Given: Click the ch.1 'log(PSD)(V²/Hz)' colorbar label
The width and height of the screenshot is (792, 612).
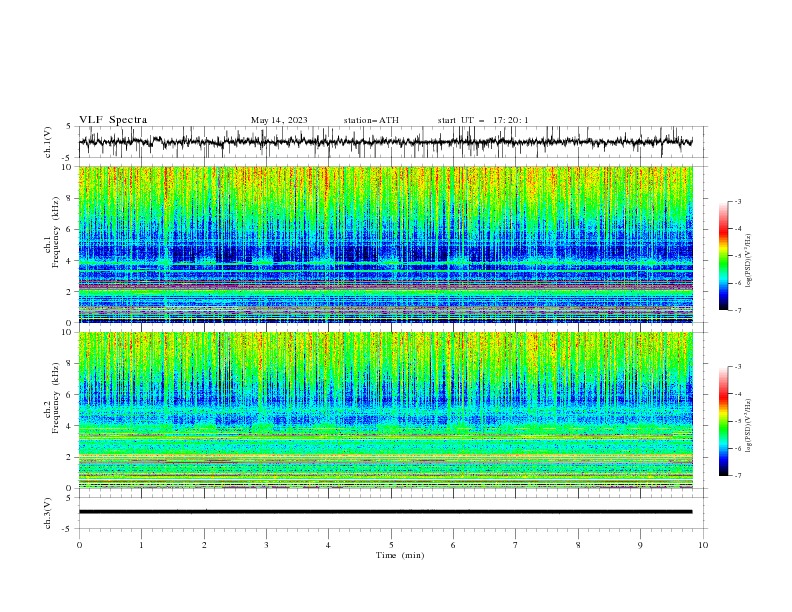Looking at the screenshot, I should 748,261.
